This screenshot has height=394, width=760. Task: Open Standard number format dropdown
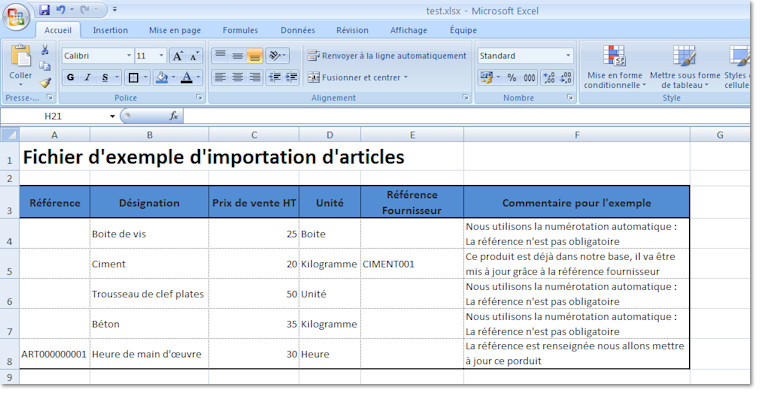[568, 56]
